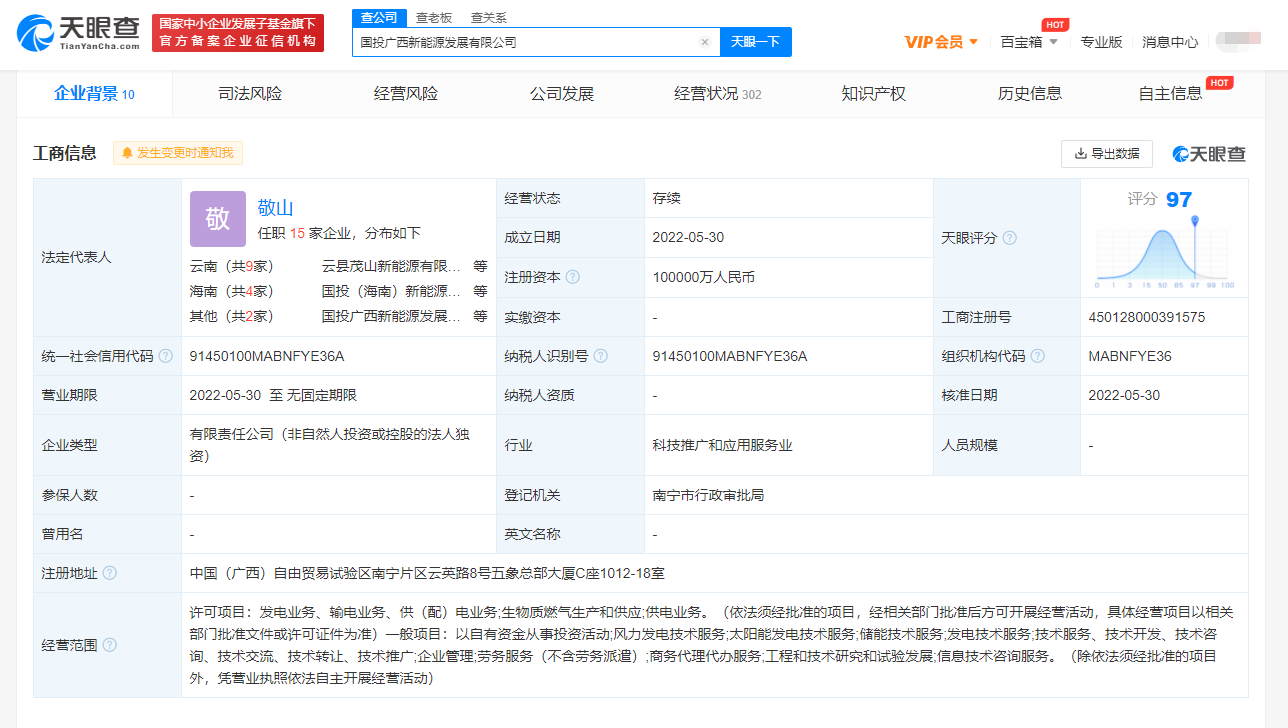
Task: Open the VIP会员 dropdown menu
Action: (941, 42)
